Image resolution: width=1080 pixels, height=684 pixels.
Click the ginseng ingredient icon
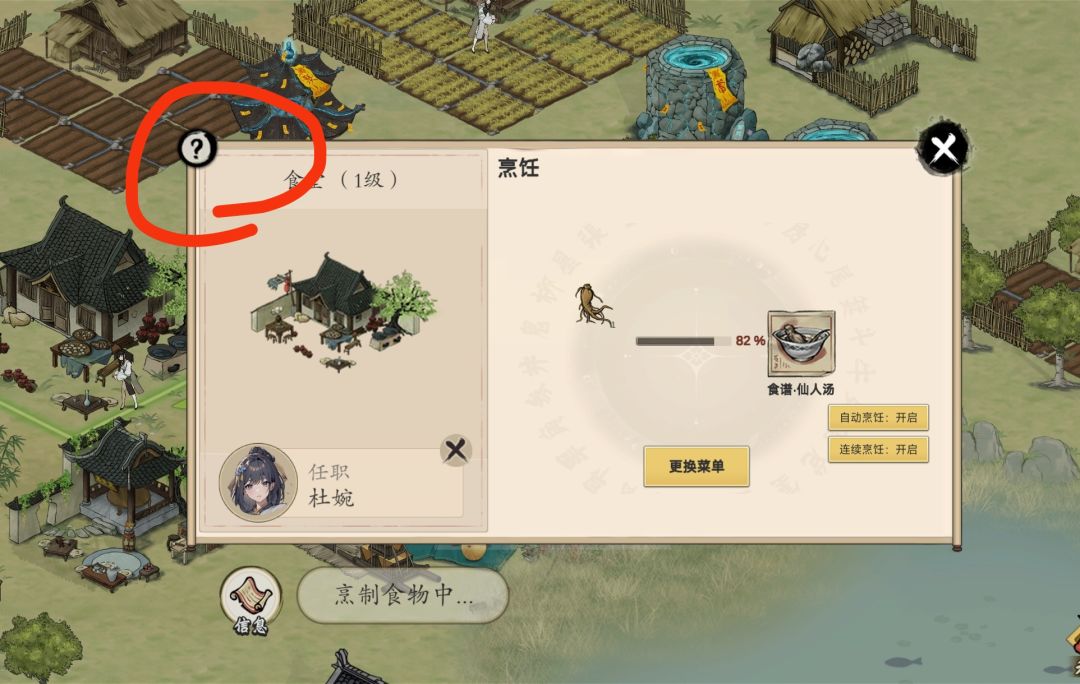(592, 304)
